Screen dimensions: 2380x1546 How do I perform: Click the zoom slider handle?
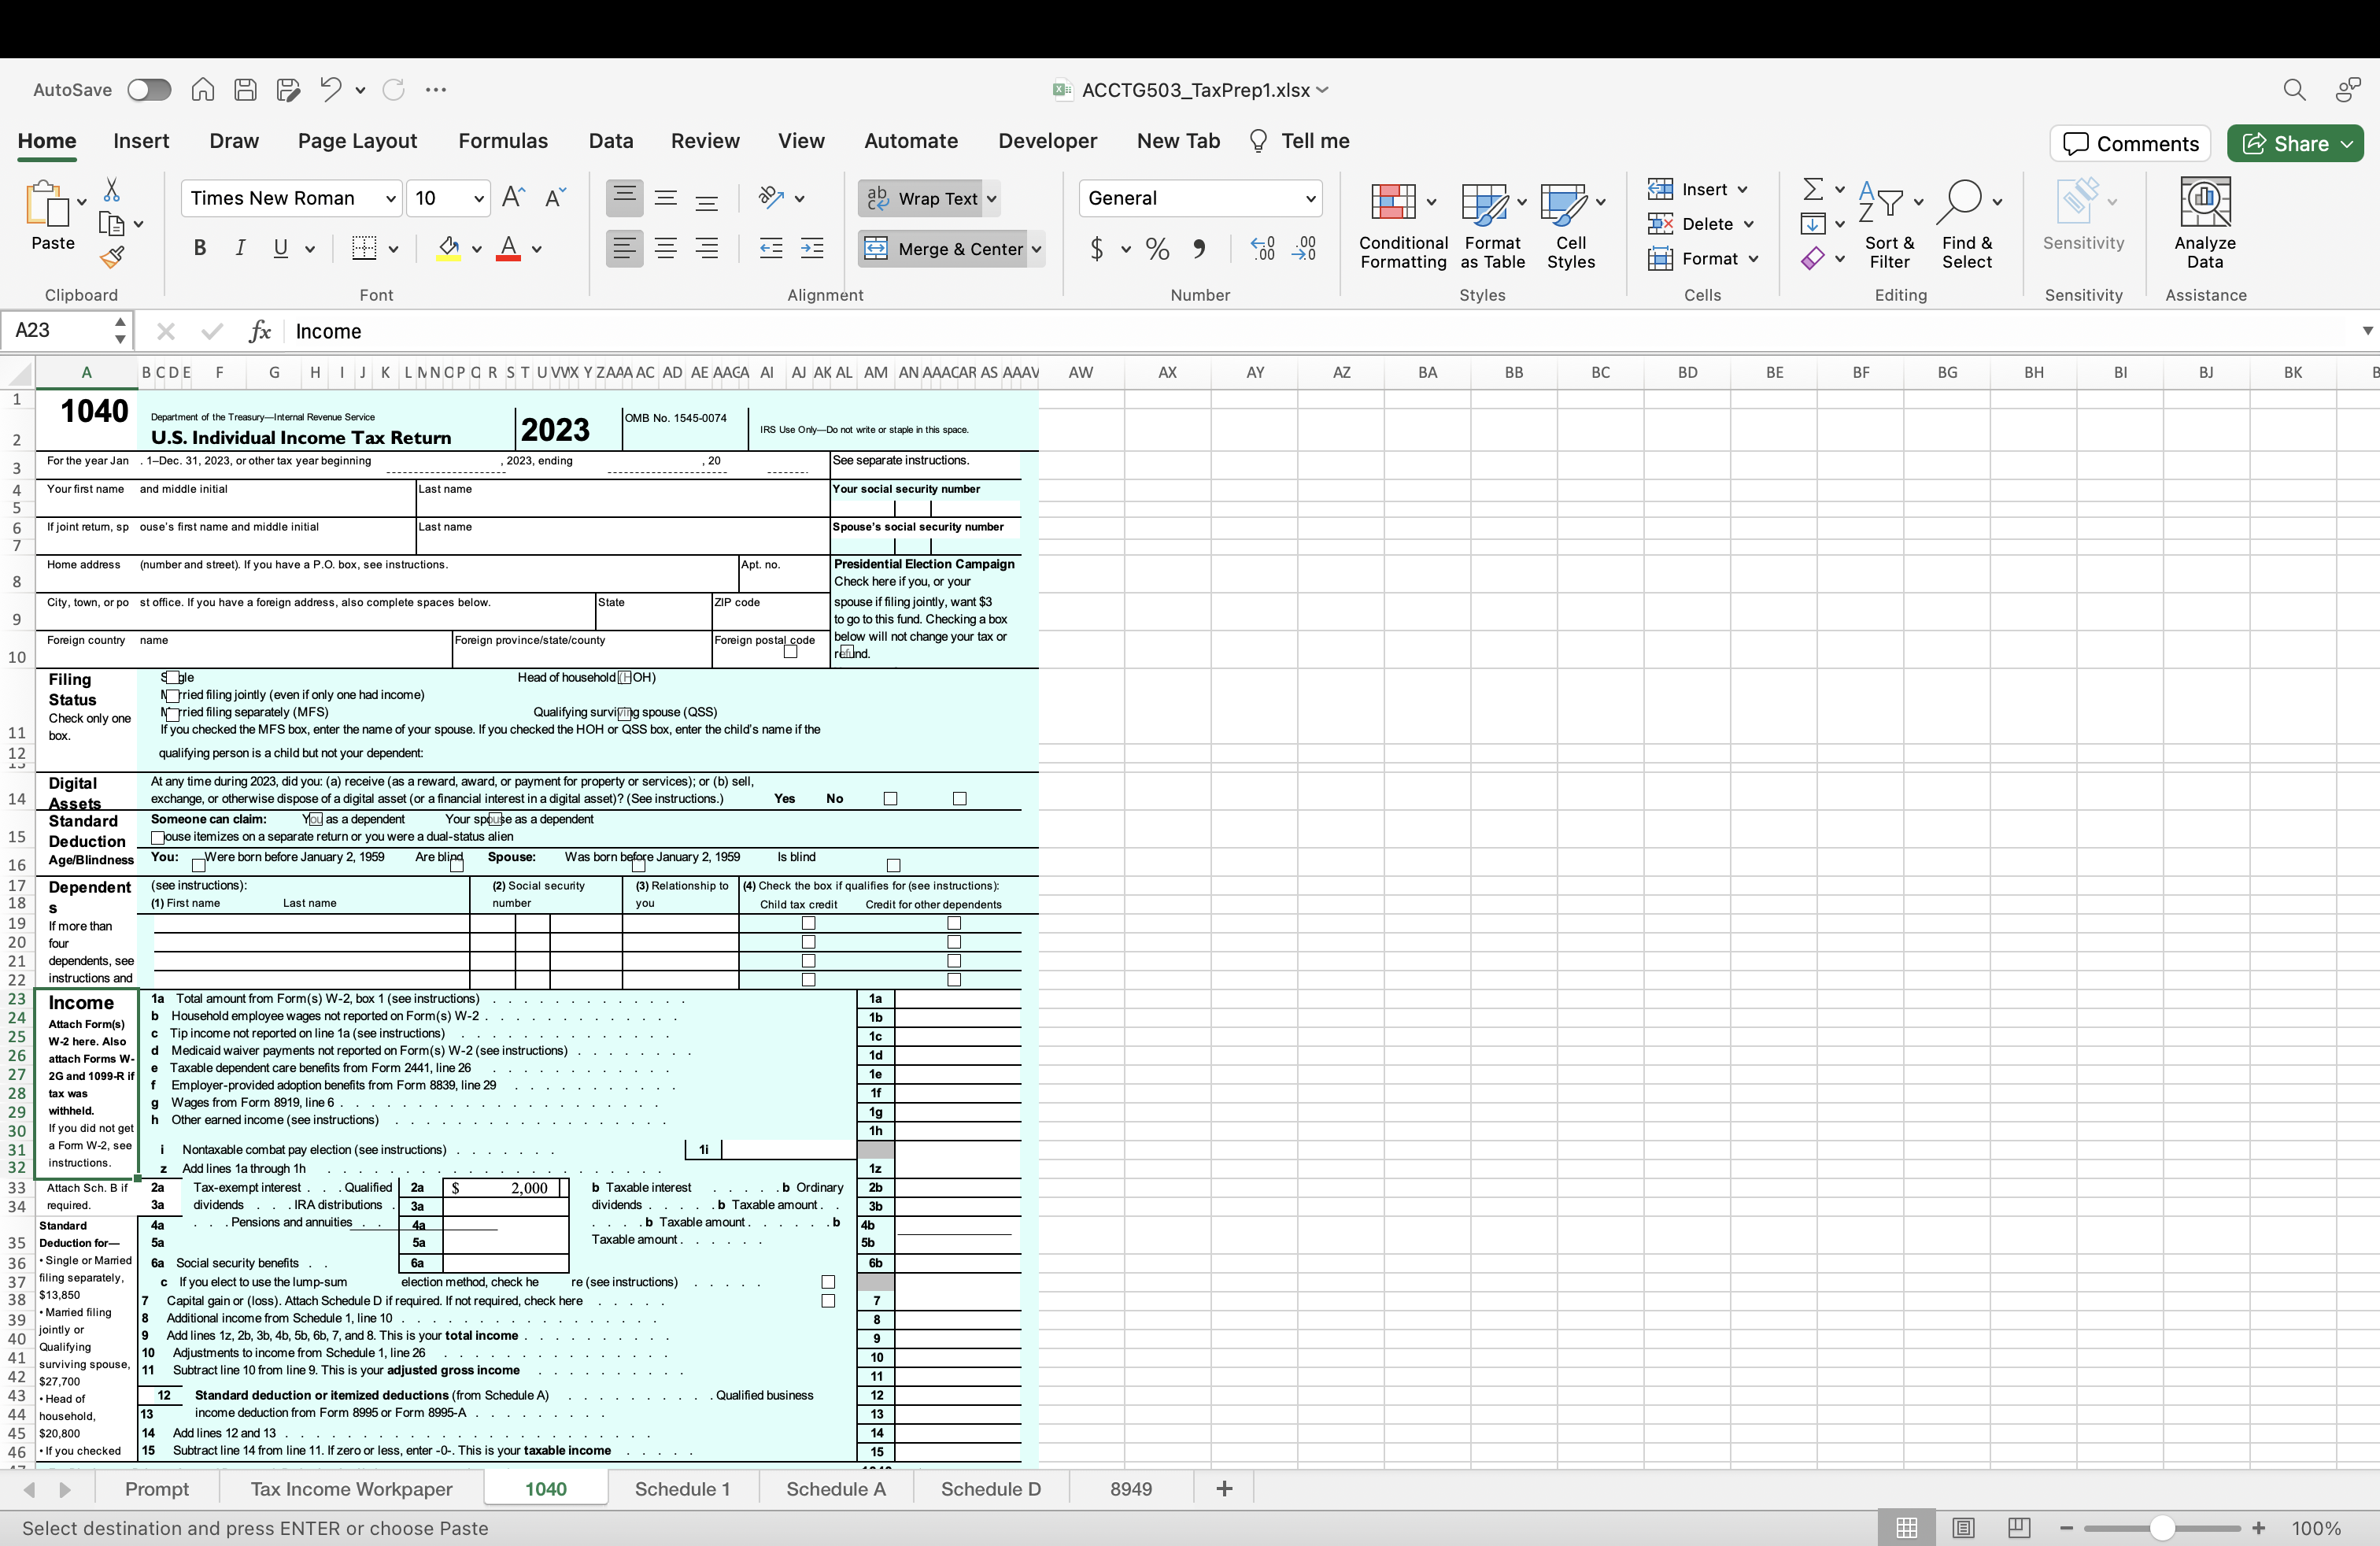(x=2162, y=1528)
